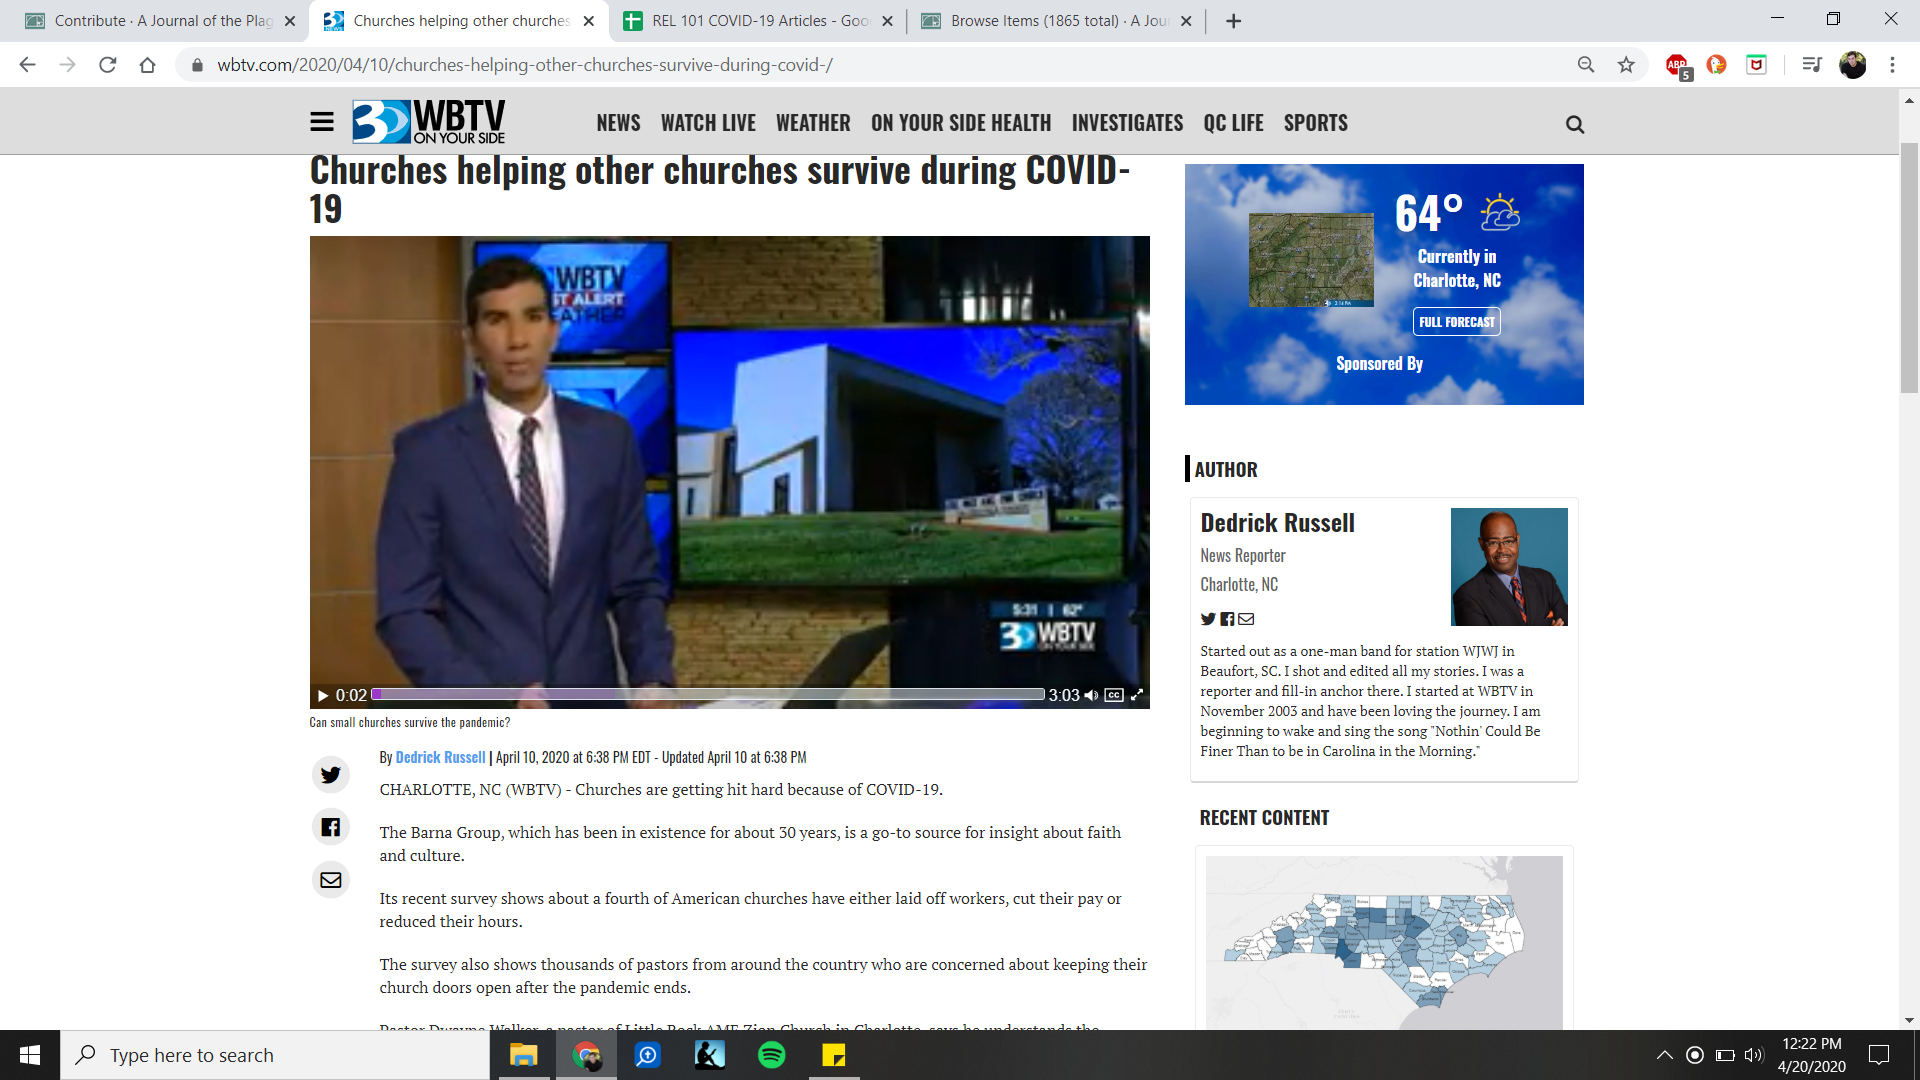Image resolution: width=1920 pixels, height=1080 pixels.
Task: Click the North Carolina map thumbnail
Action: pyautogui.click(x=1384, y=942)
